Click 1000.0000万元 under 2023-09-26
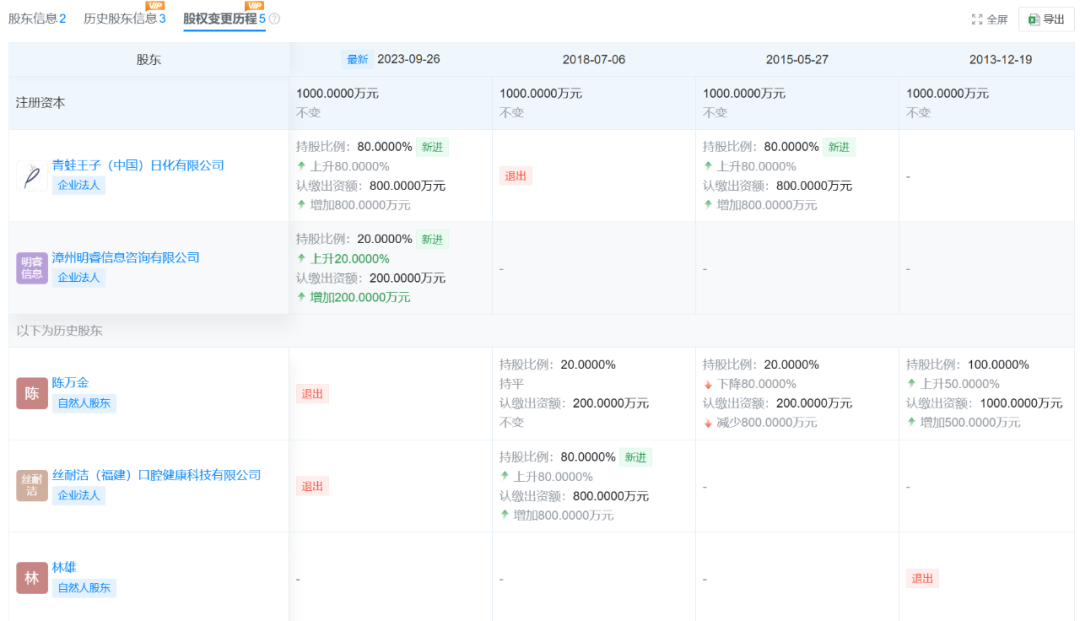Viewport: 1080px width, 621px height. [x=338, y=94]
